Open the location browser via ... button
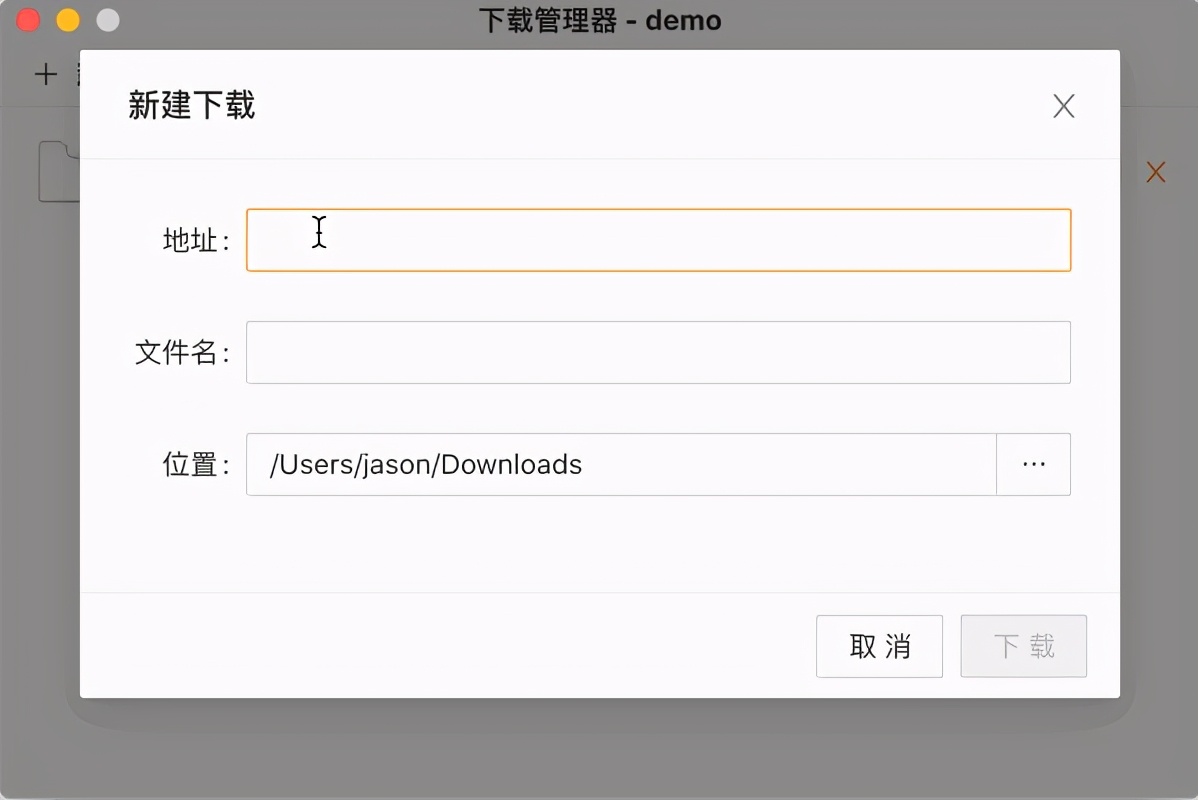The height and width of the screenshot is (800, 1198). pos(1034,464)
